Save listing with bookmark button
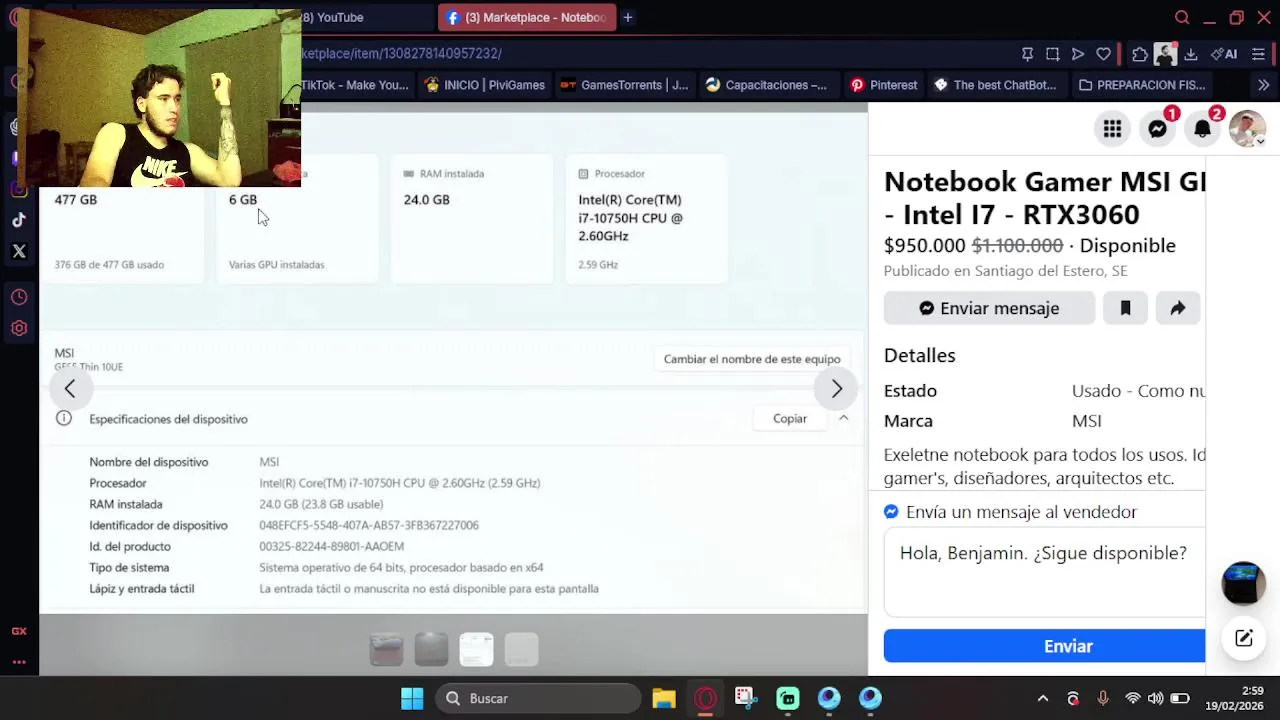This screenshot has height=720, width=1280. click(1125, 308)
